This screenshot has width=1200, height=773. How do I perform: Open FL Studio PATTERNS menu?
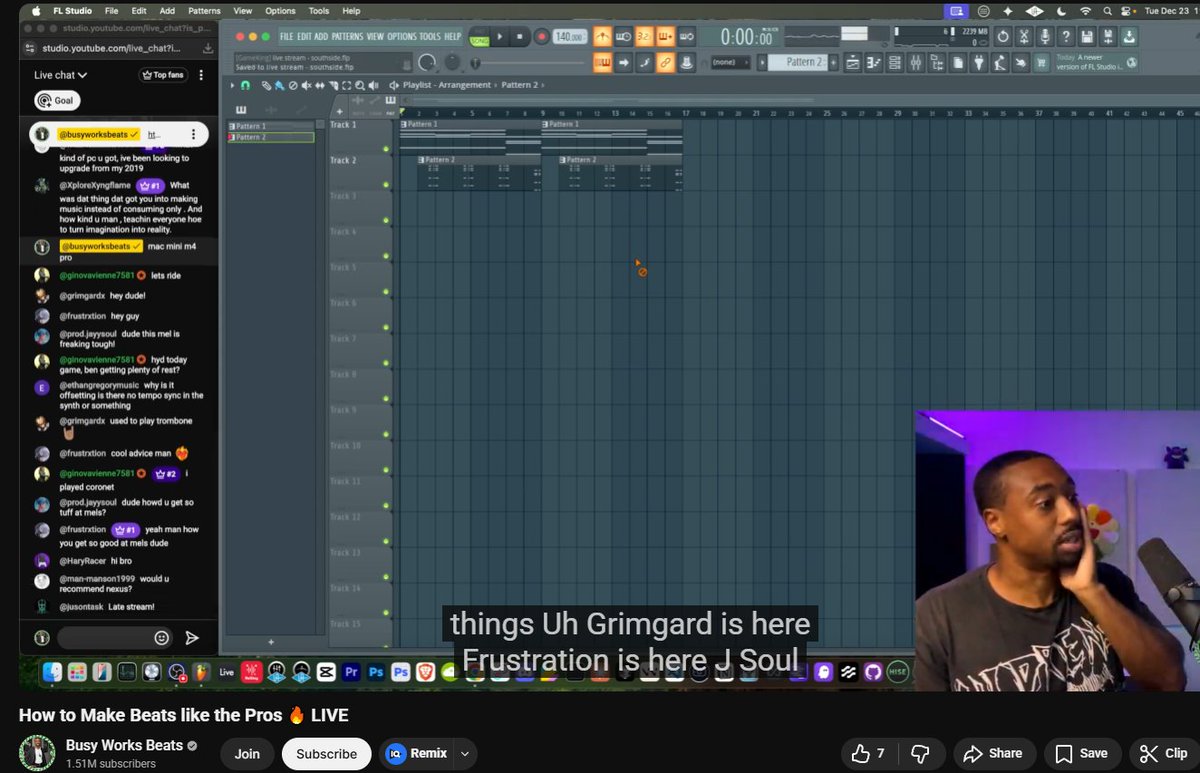[x=347, y=37]
